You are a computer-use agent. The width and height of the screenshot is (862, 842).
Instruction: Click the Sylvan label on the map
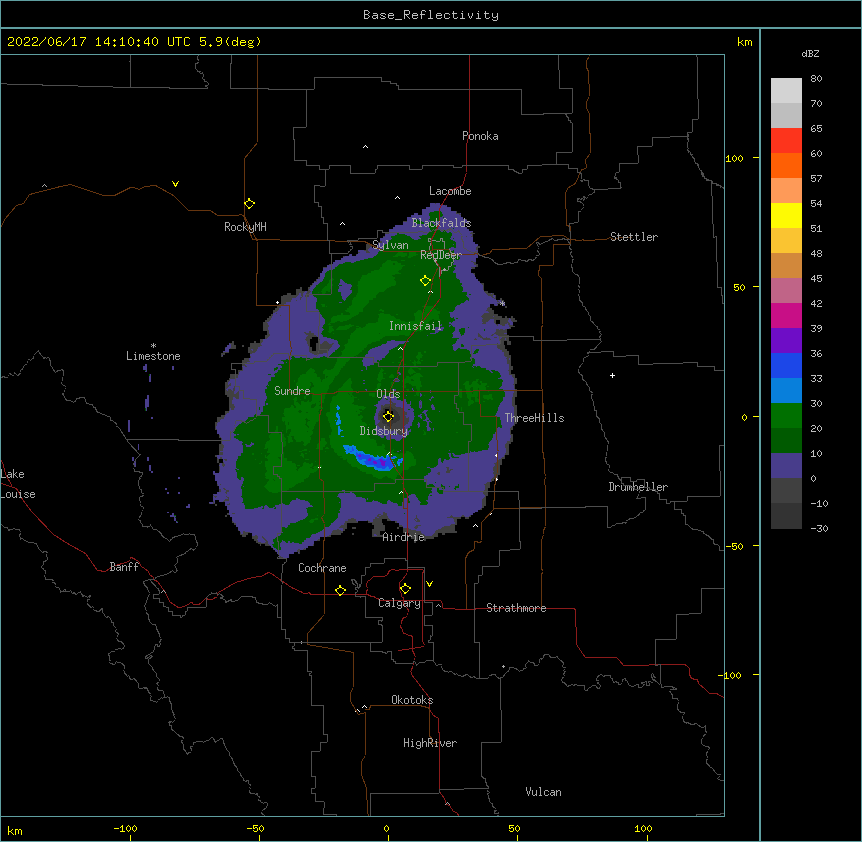click(390, 245)
